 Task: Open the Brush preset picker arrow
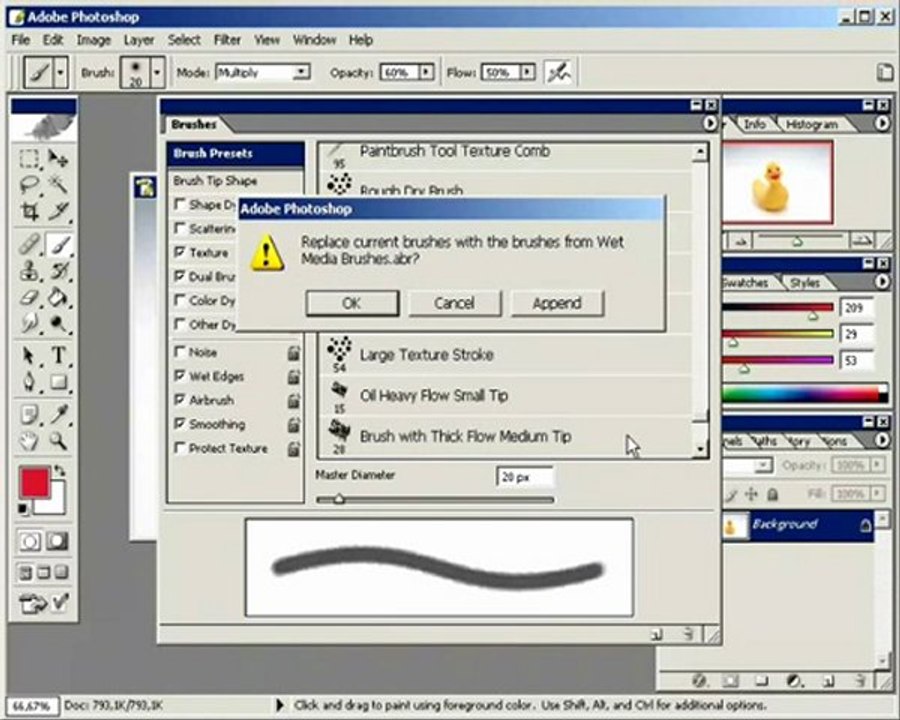pos(157,72)
